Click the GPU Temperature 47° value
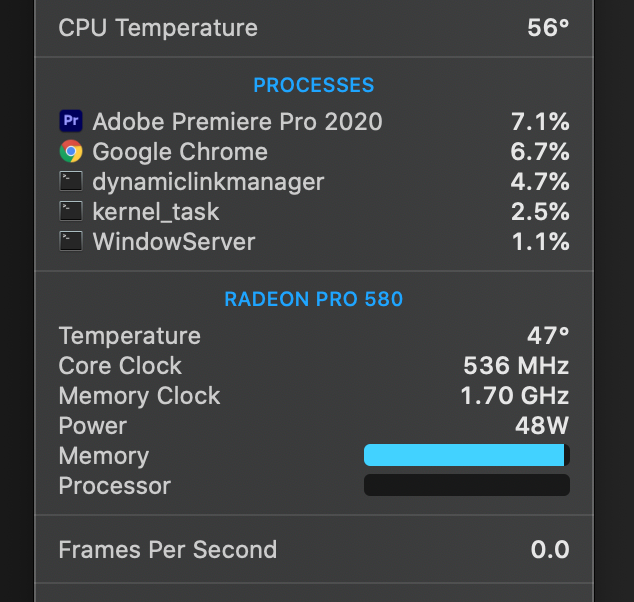 pos(548,336)
